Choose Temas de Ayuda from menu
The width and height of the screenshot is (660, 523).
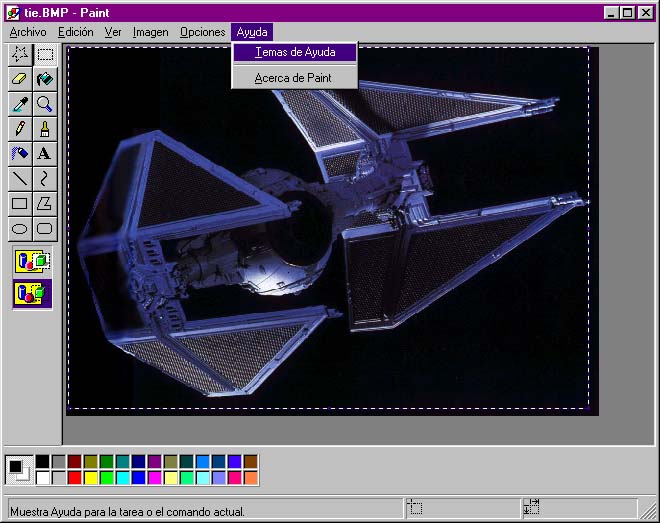[295, 52]
